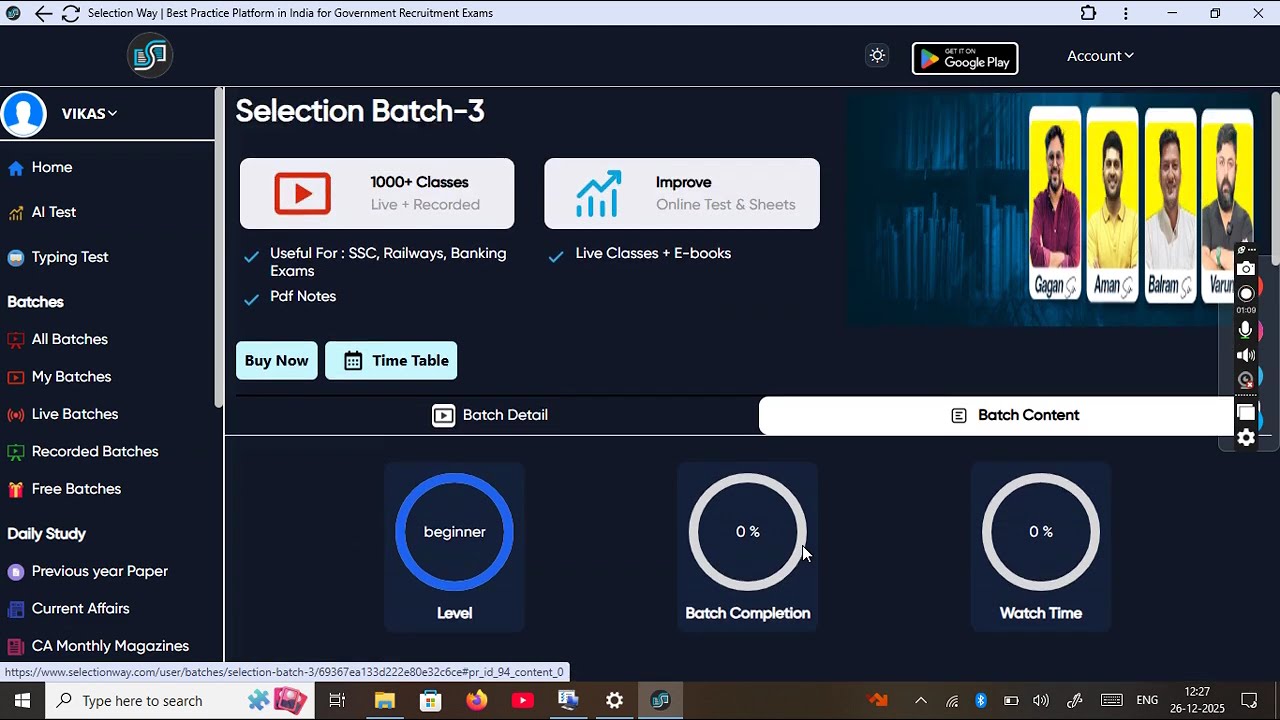Click the main page vertical scrollbar

pyautogui.click(x=1275, y=180)
